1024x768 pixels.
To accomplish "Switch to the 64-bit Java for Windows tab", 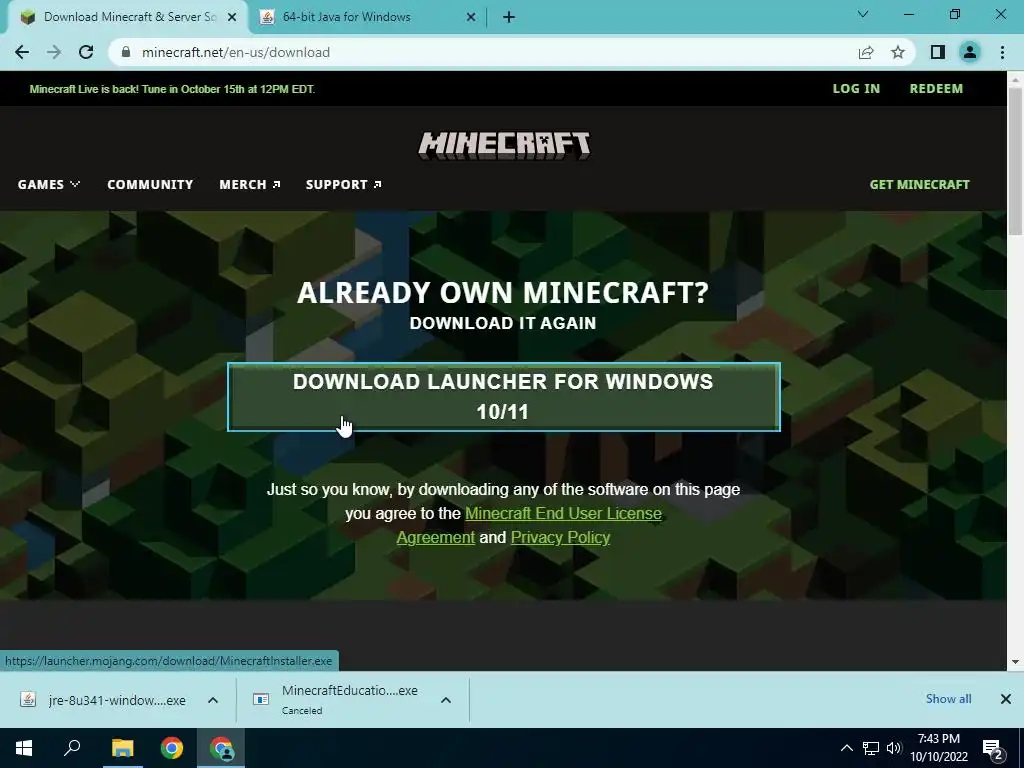I will [x=368, y=17].
